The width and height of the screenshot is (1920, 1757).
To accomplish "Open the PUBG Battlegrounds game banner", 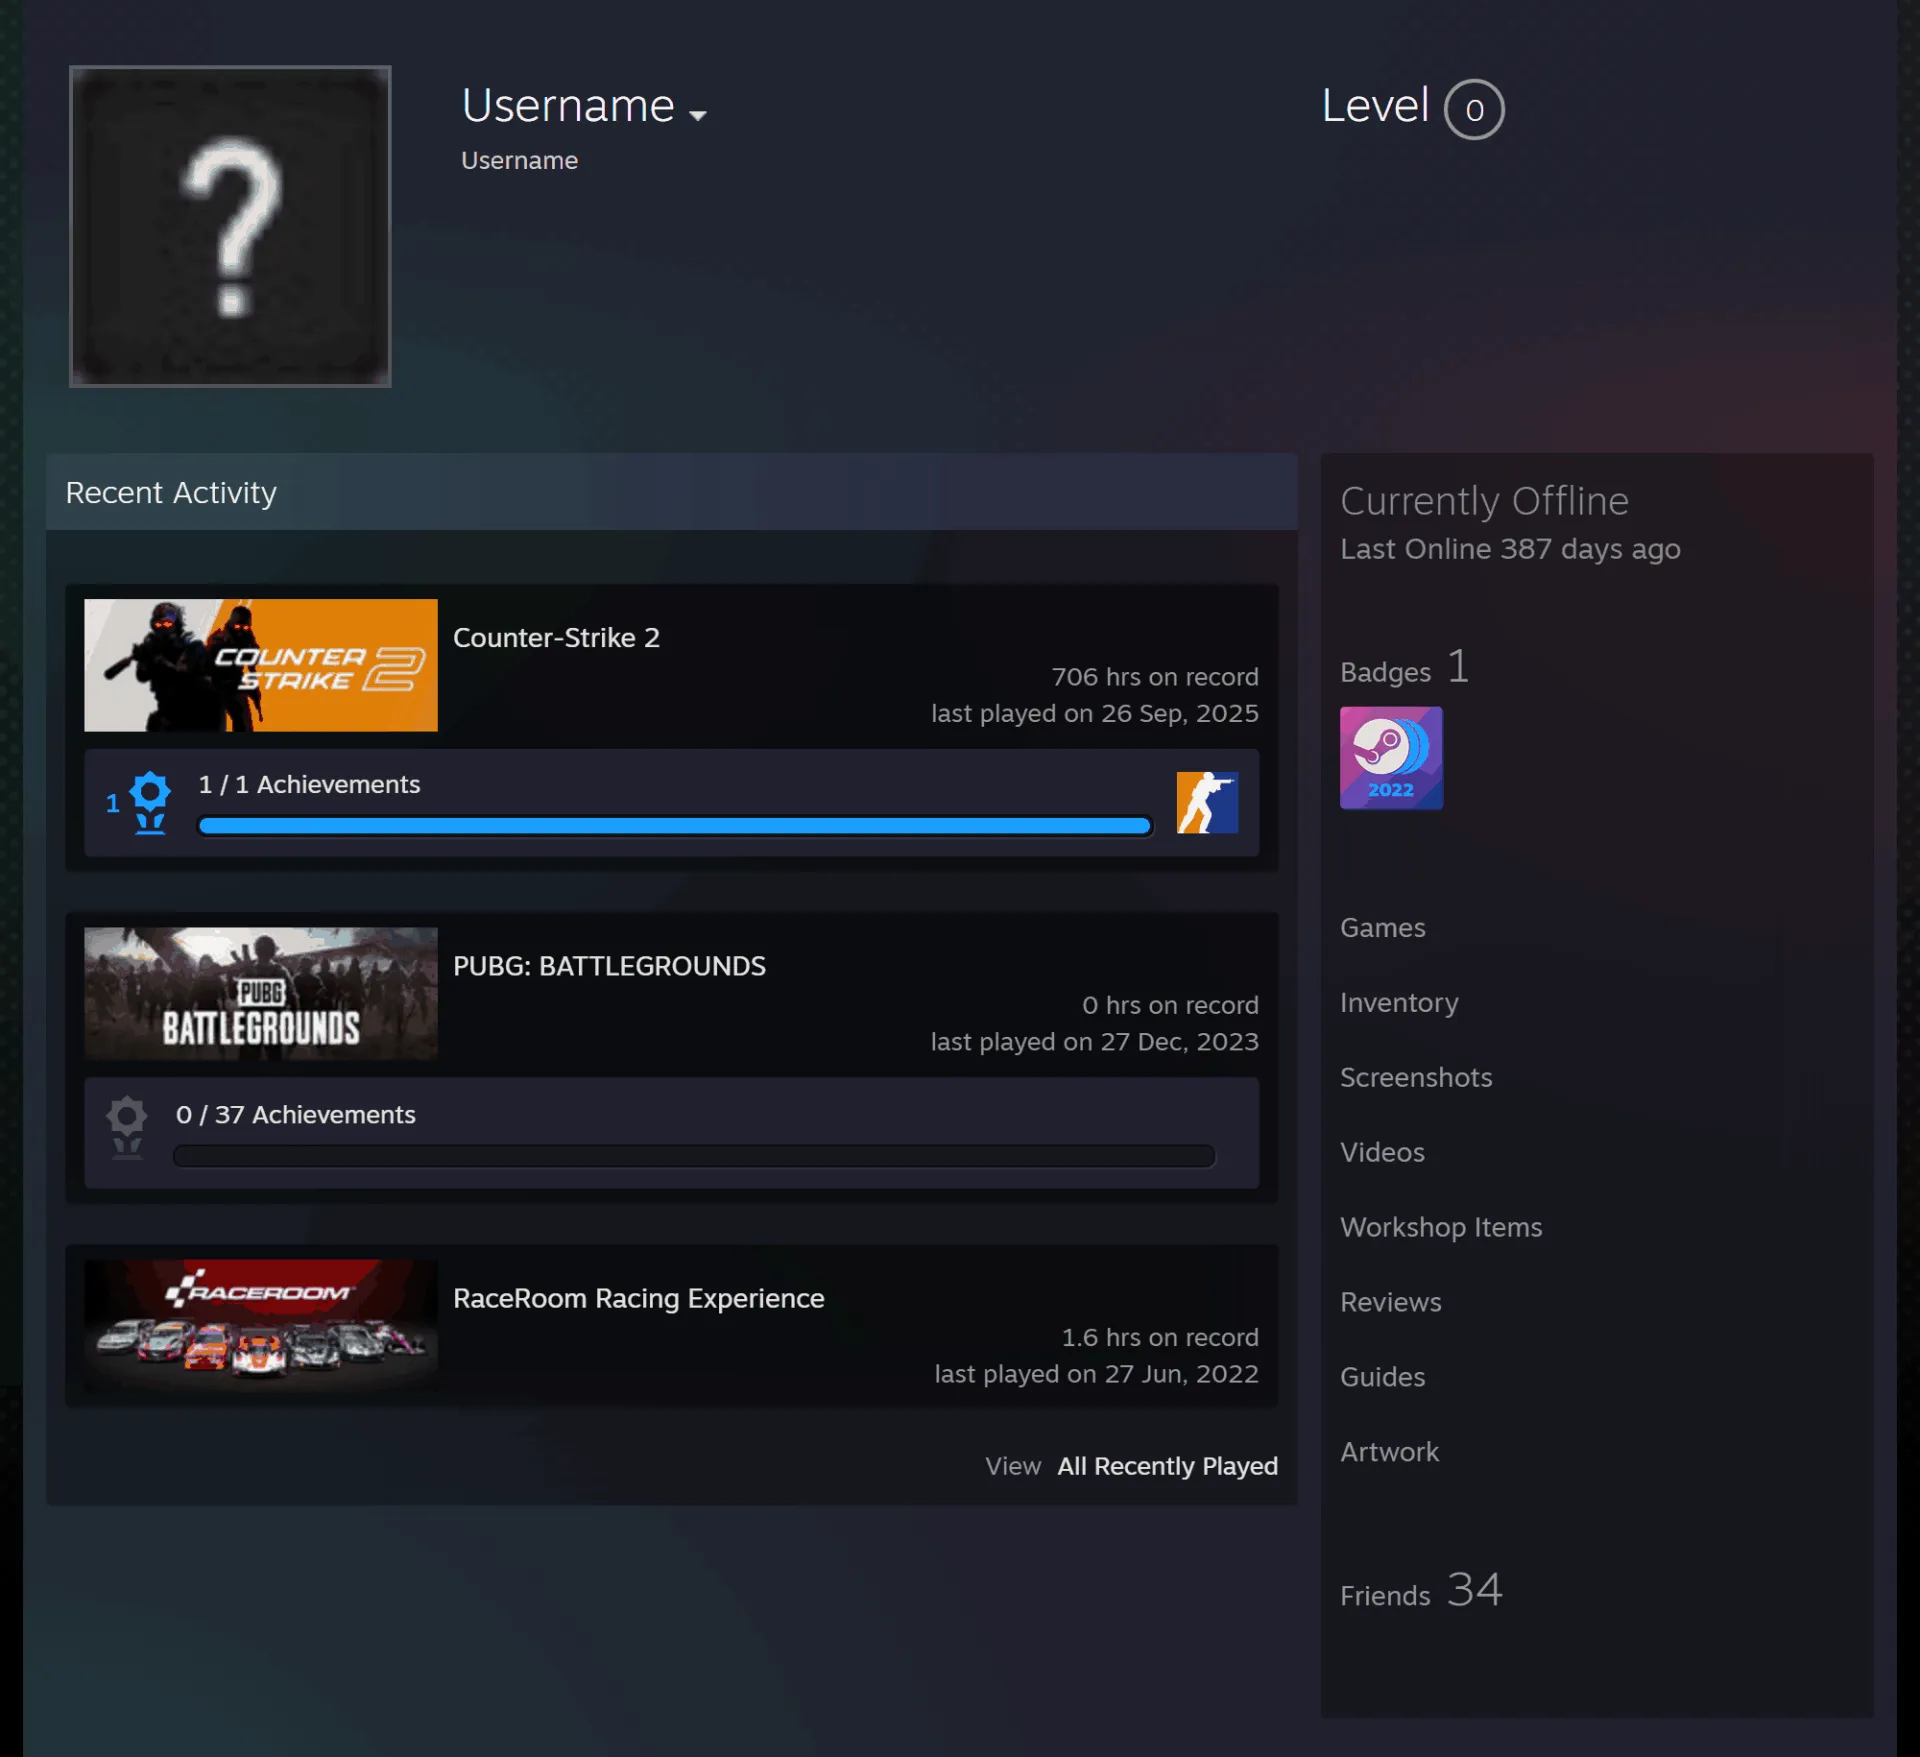I will 261,993.
